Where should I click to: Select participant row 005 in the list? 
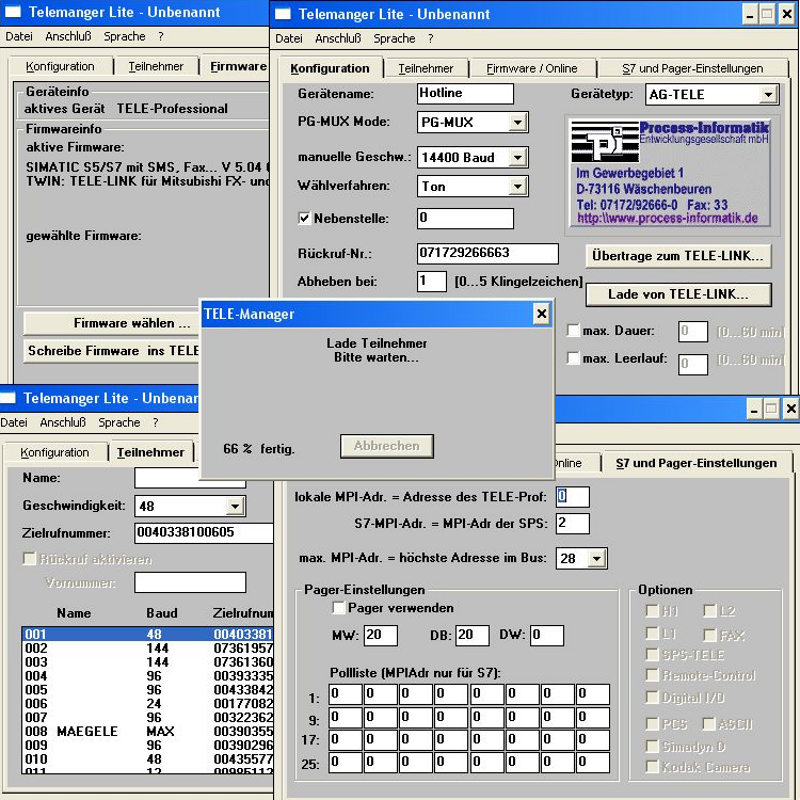[x=148, y=689]
